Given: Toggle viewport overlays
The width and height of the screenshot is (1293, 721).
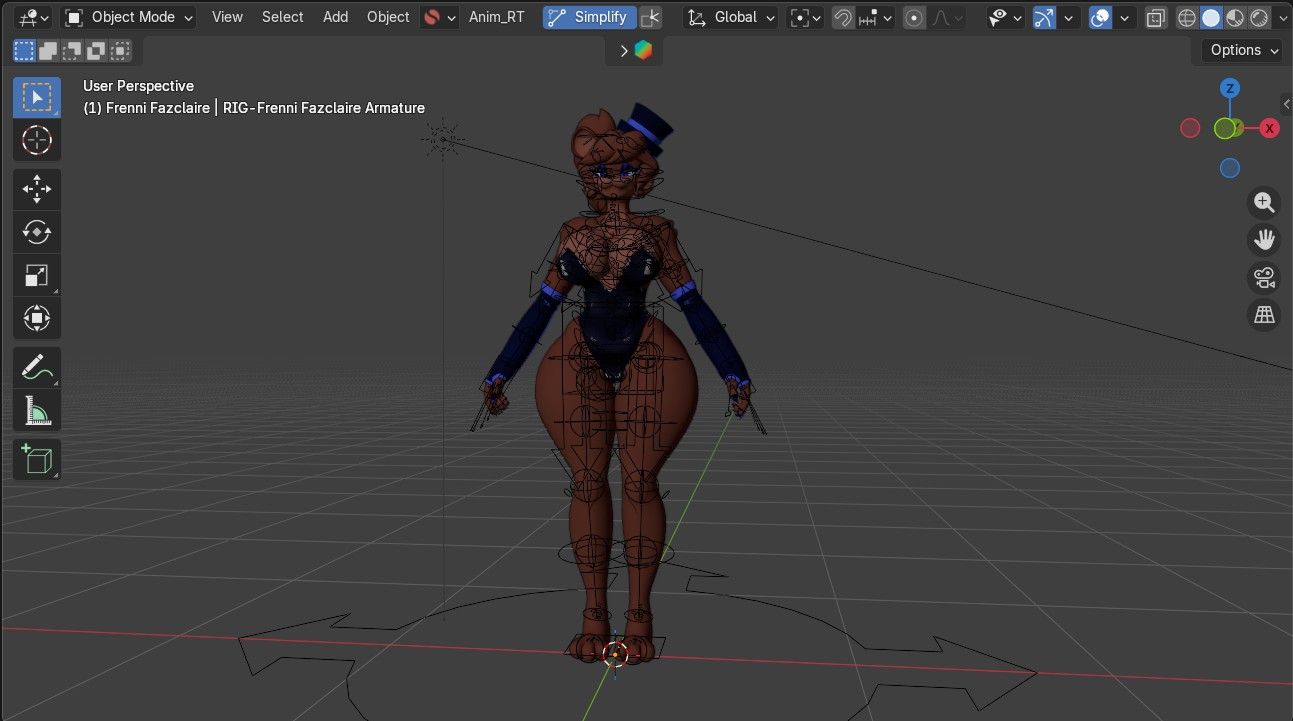Looking at the screenshot, I should 1101,17.
